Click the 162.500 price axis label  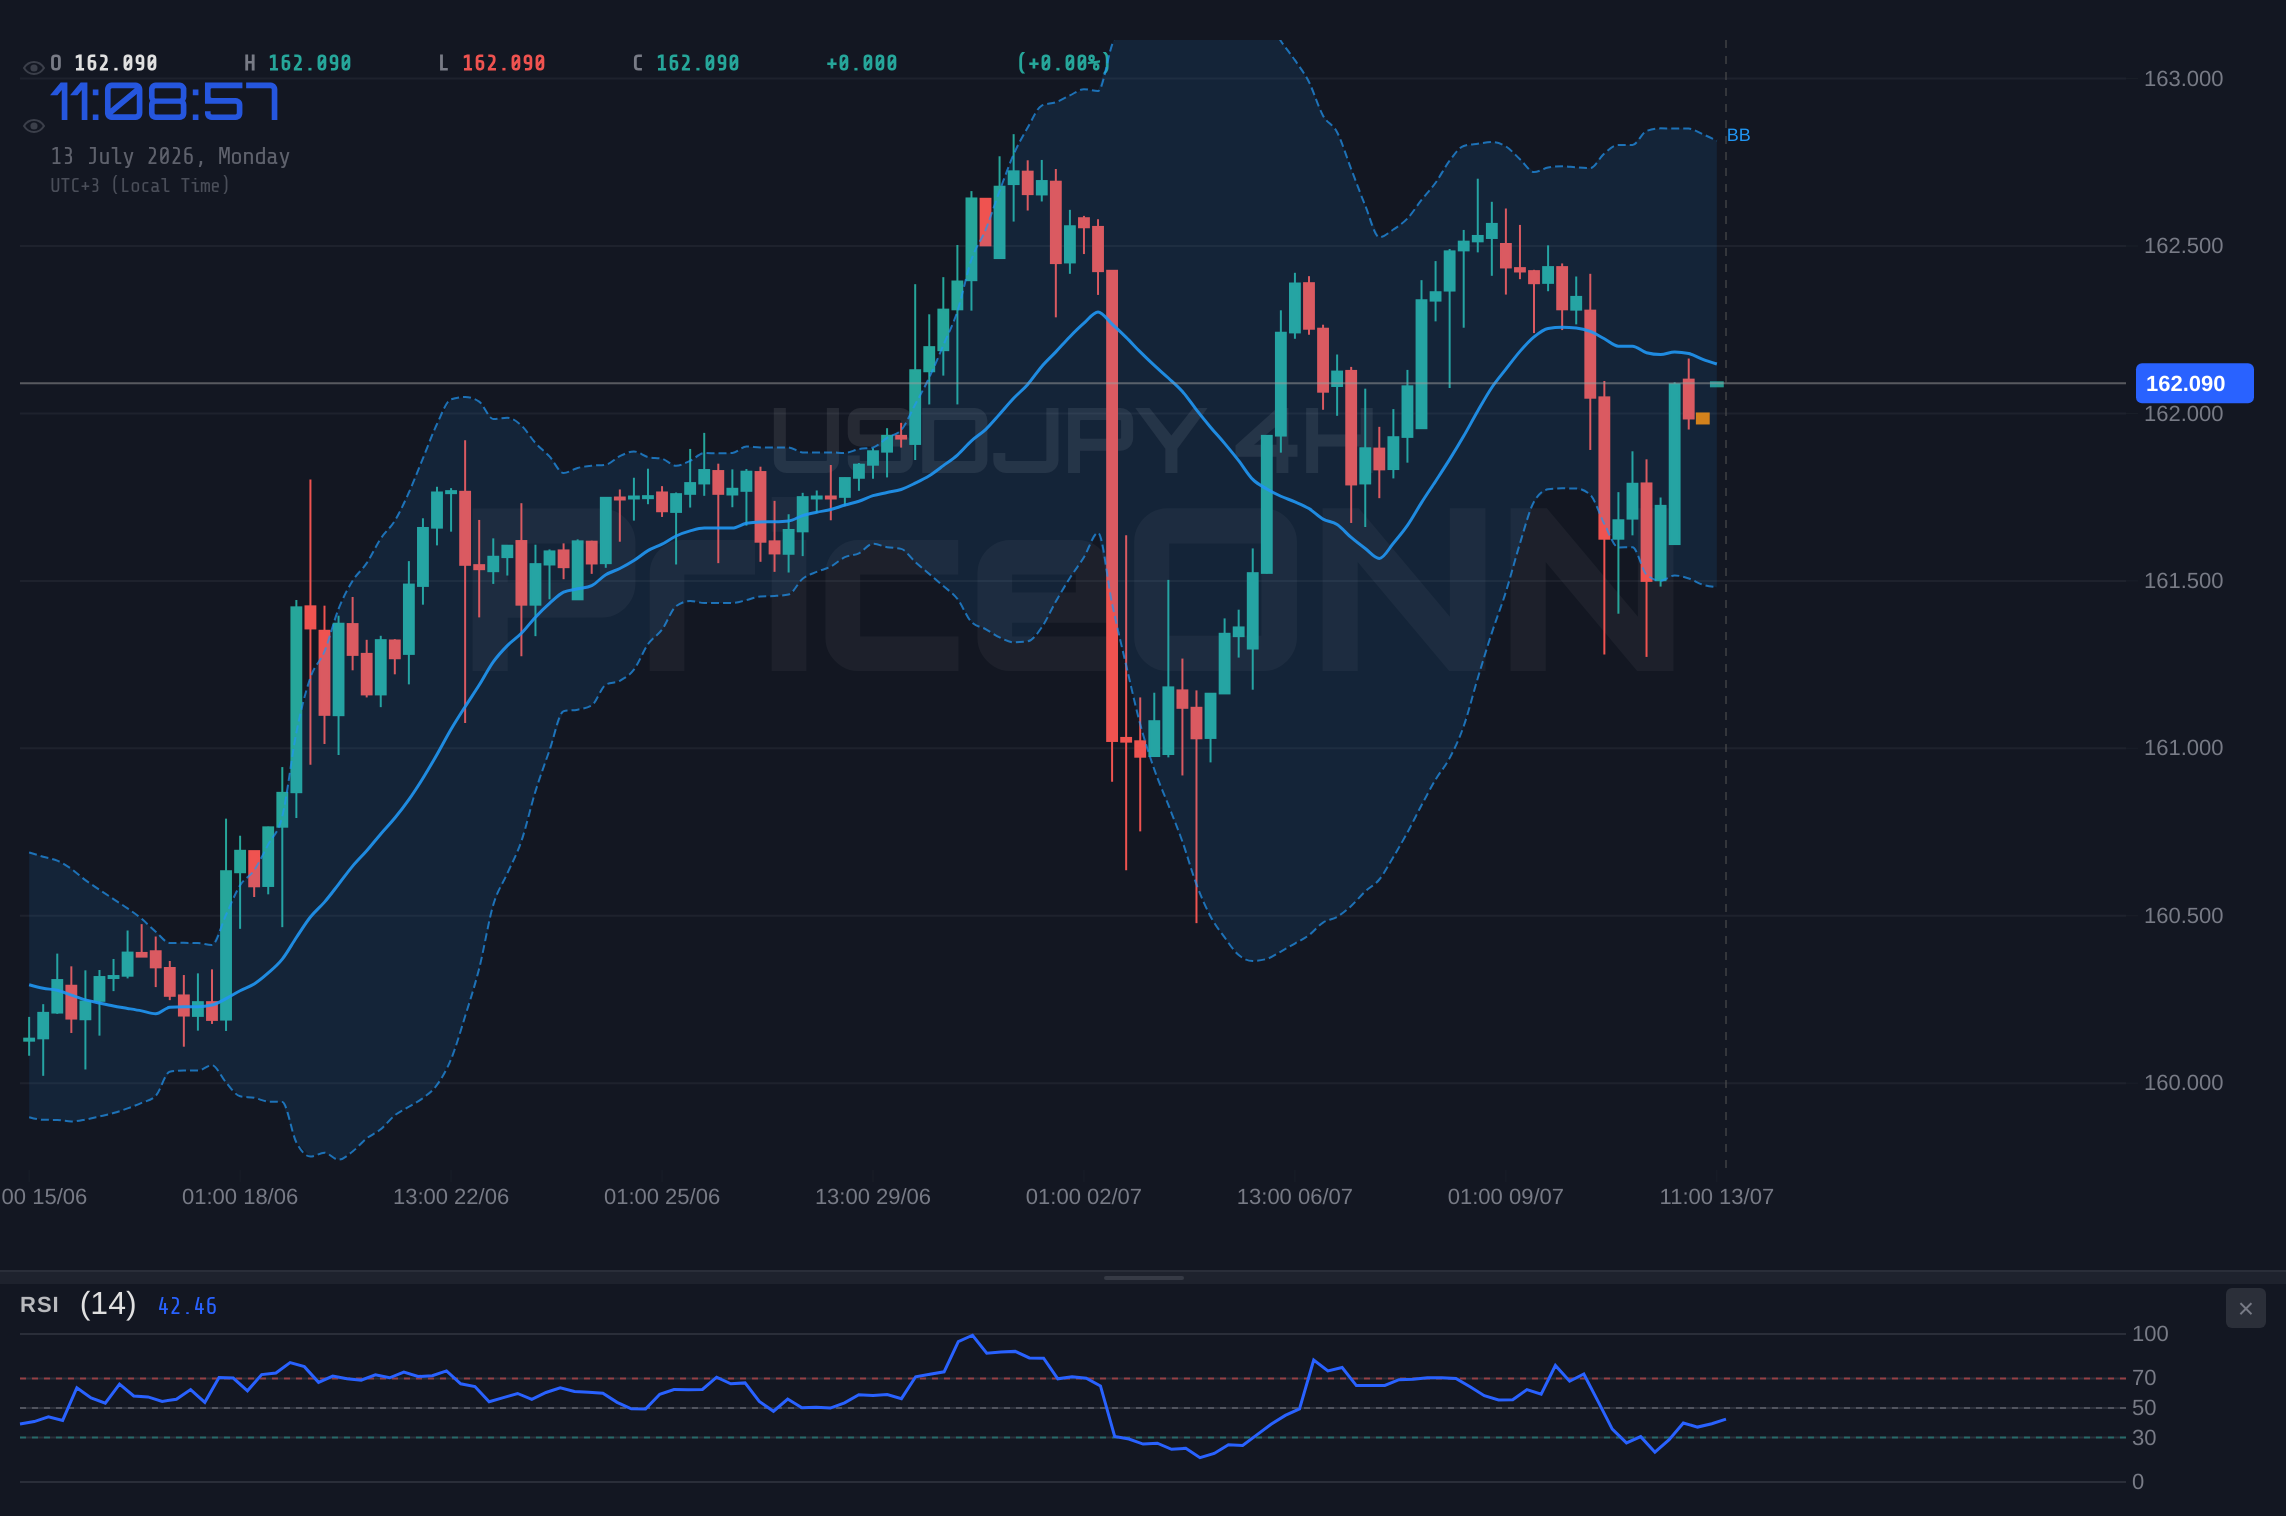point(2183,246)
